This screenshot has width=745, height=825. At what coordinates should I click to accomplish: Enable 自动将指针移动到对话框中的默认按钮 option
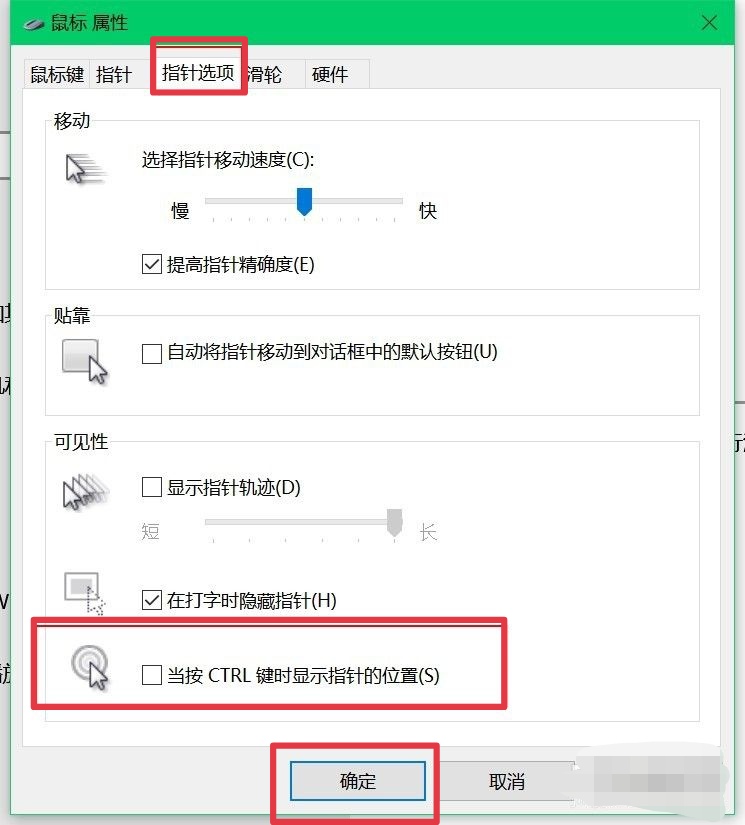coord(152,354)
